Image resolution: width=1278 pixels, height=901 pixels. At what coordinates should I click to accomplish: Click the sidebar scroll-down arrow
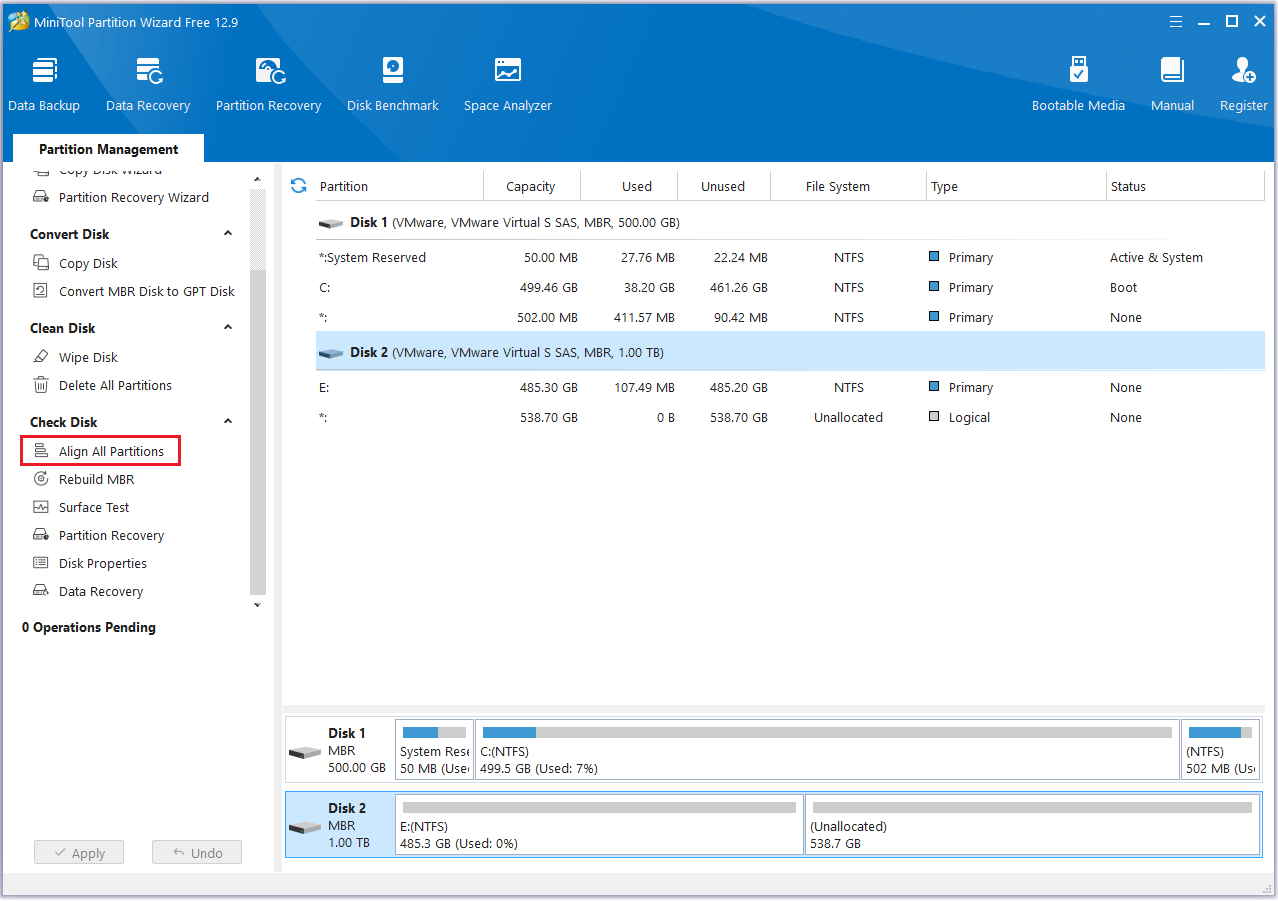(x=257, y=605)
